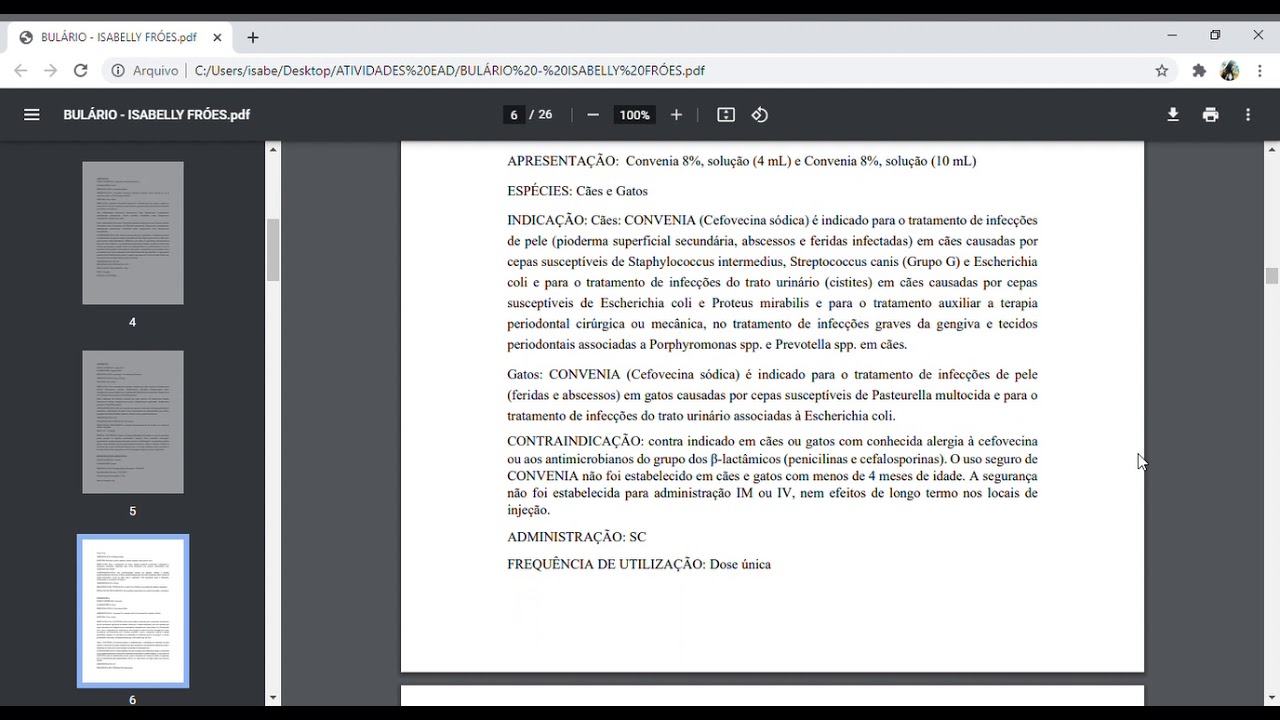Click the document scrollbar up arrow
The height and width of the screenshot is (720, 1280).
pyautogui.click(x=1272, y=150)
